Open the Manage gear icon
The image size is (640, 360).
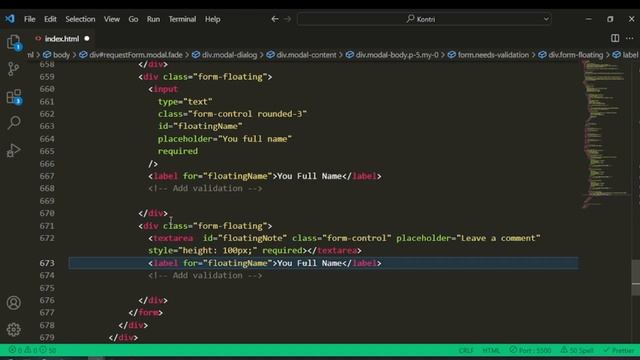pyautogui.click(x=13, y=329)
